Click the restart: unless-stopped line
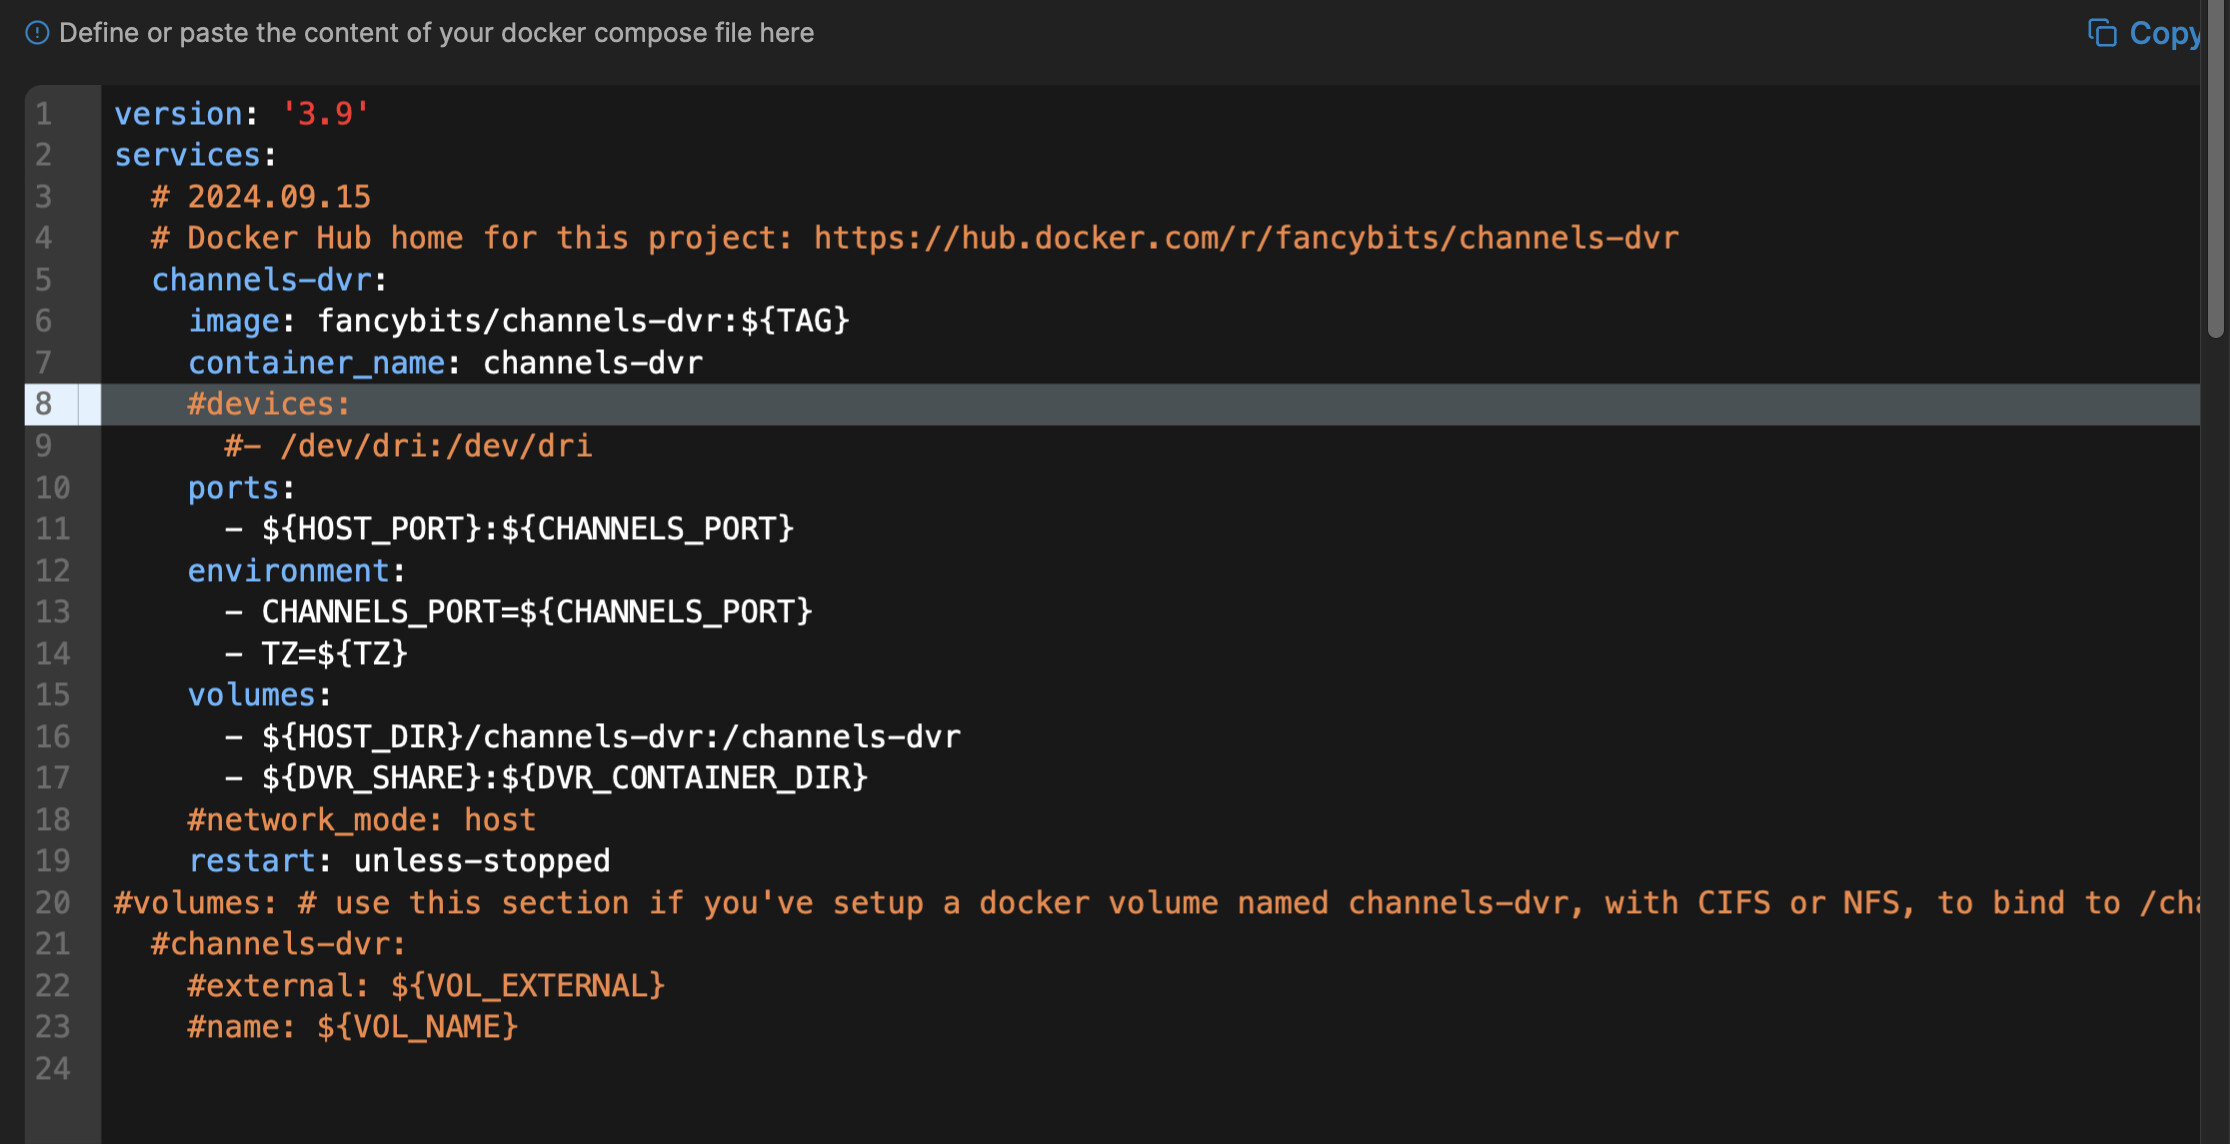This screenshot has width=2230, height=1144. pyautogui.click(x=399, y=861)
